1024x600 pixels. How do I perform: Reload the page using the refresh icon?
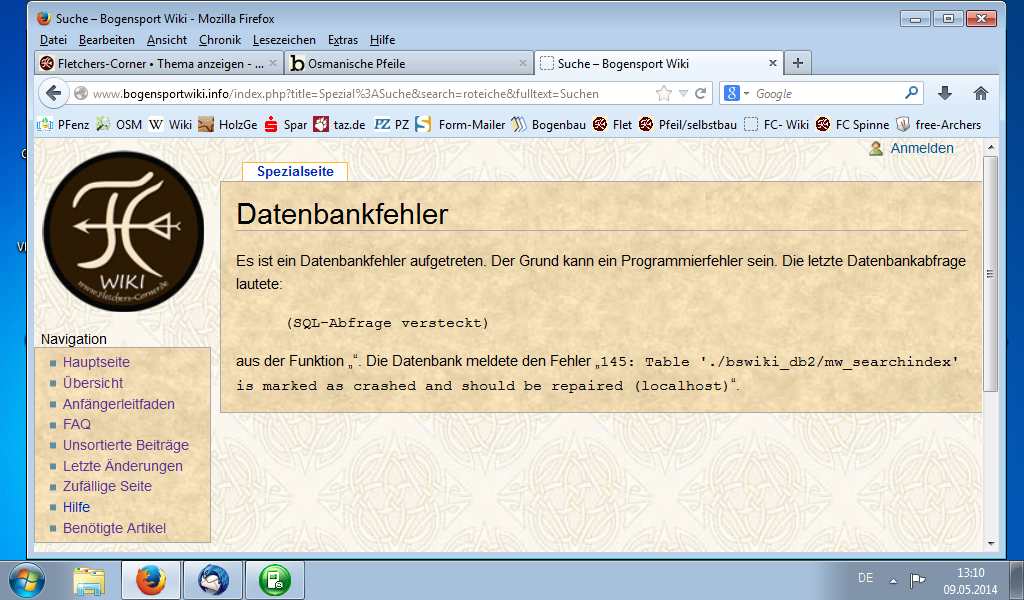pos(701,93)
